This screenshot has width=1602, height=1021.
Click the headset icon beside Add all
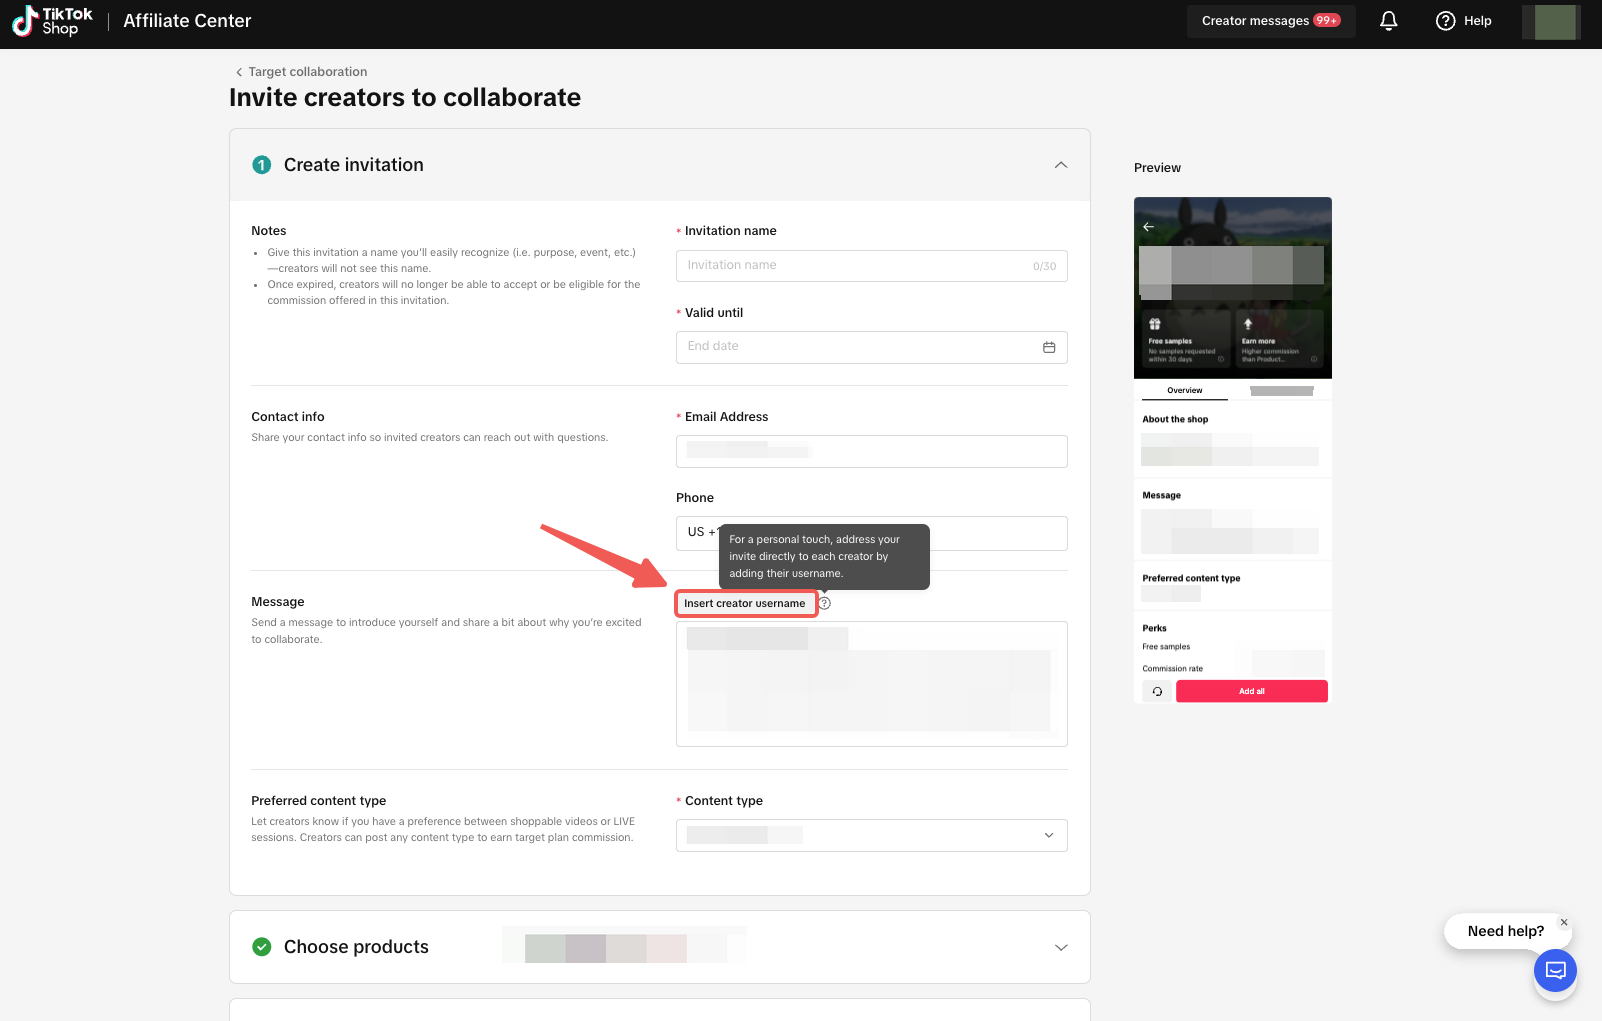click(1157, 691)
